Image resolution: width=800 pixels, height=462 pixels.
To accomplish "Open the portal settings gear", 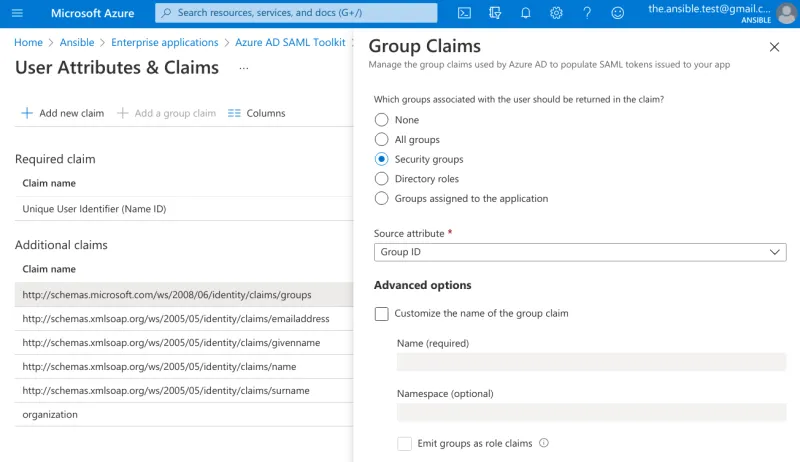I will point(556,13).
